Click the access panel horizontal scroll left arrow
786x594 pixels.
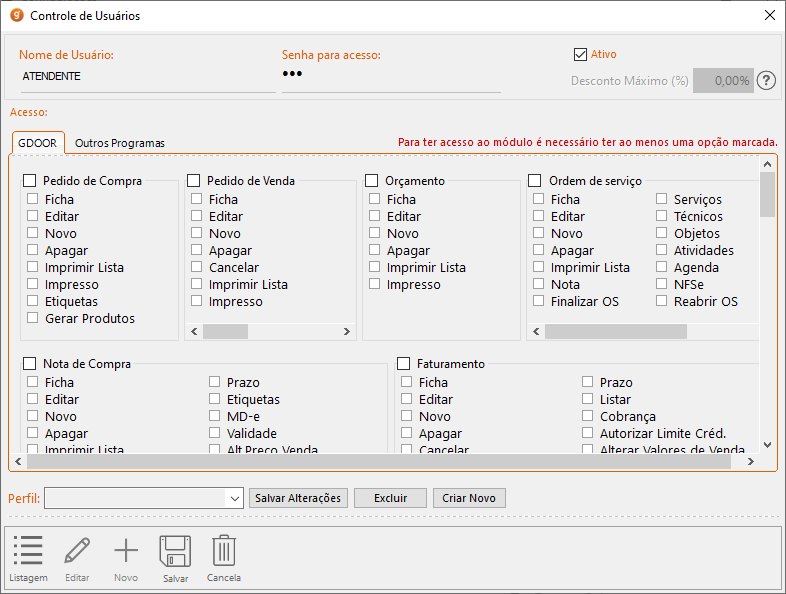[x=18, y=462]
